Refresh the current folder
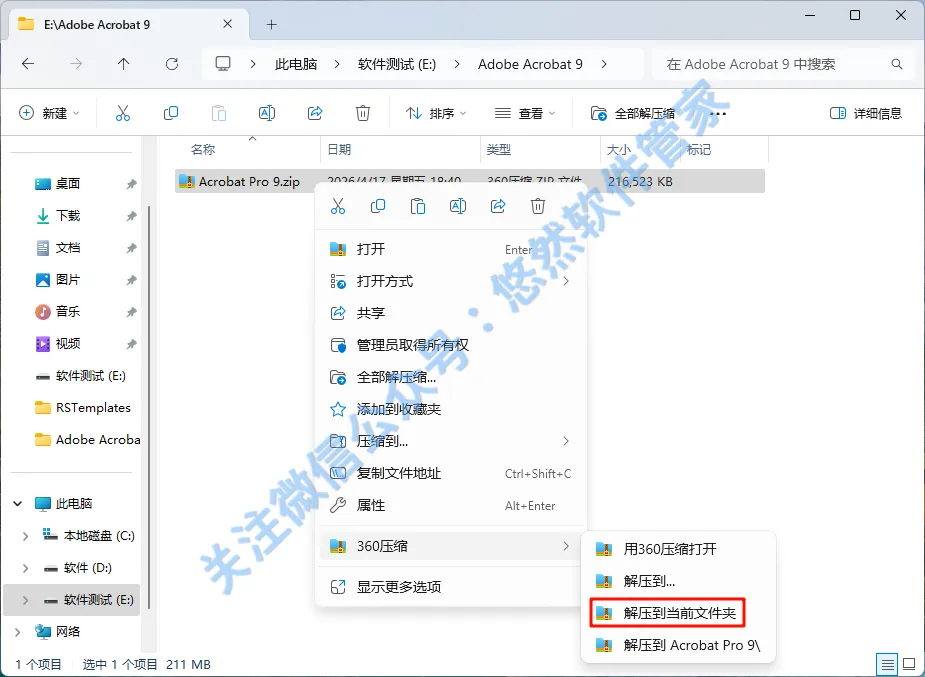The image size is (925, 677). click(172, 64)
